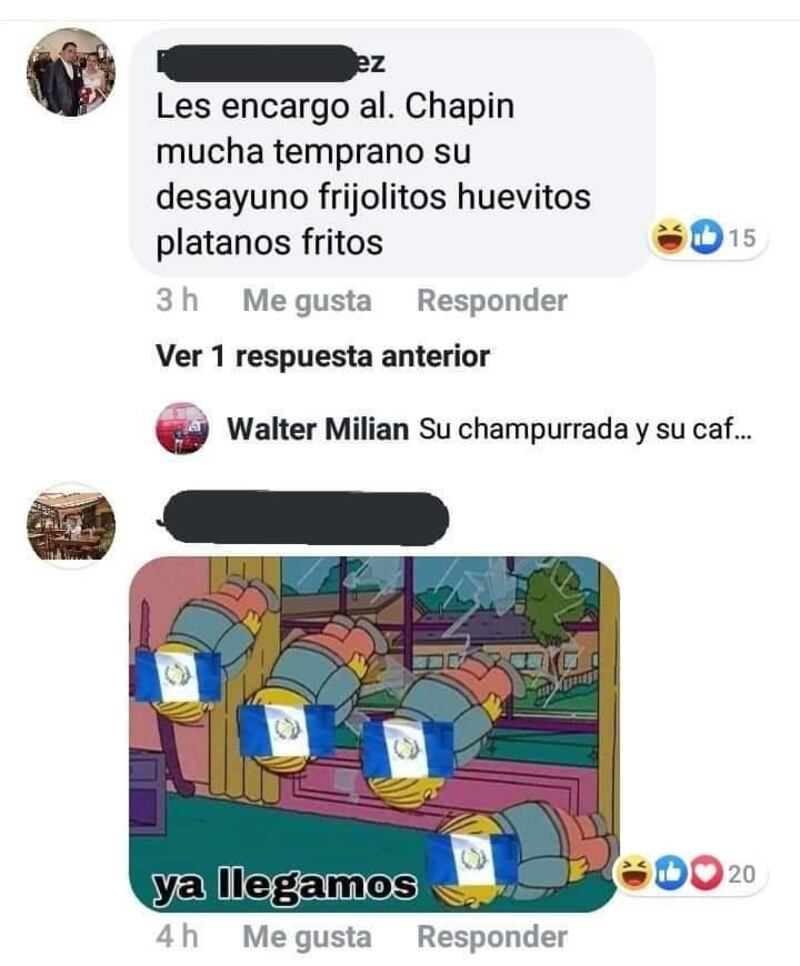800x966 pixels.
Task: Expand Ver 1 respuesta anterior
Action: tap(323, 356)
